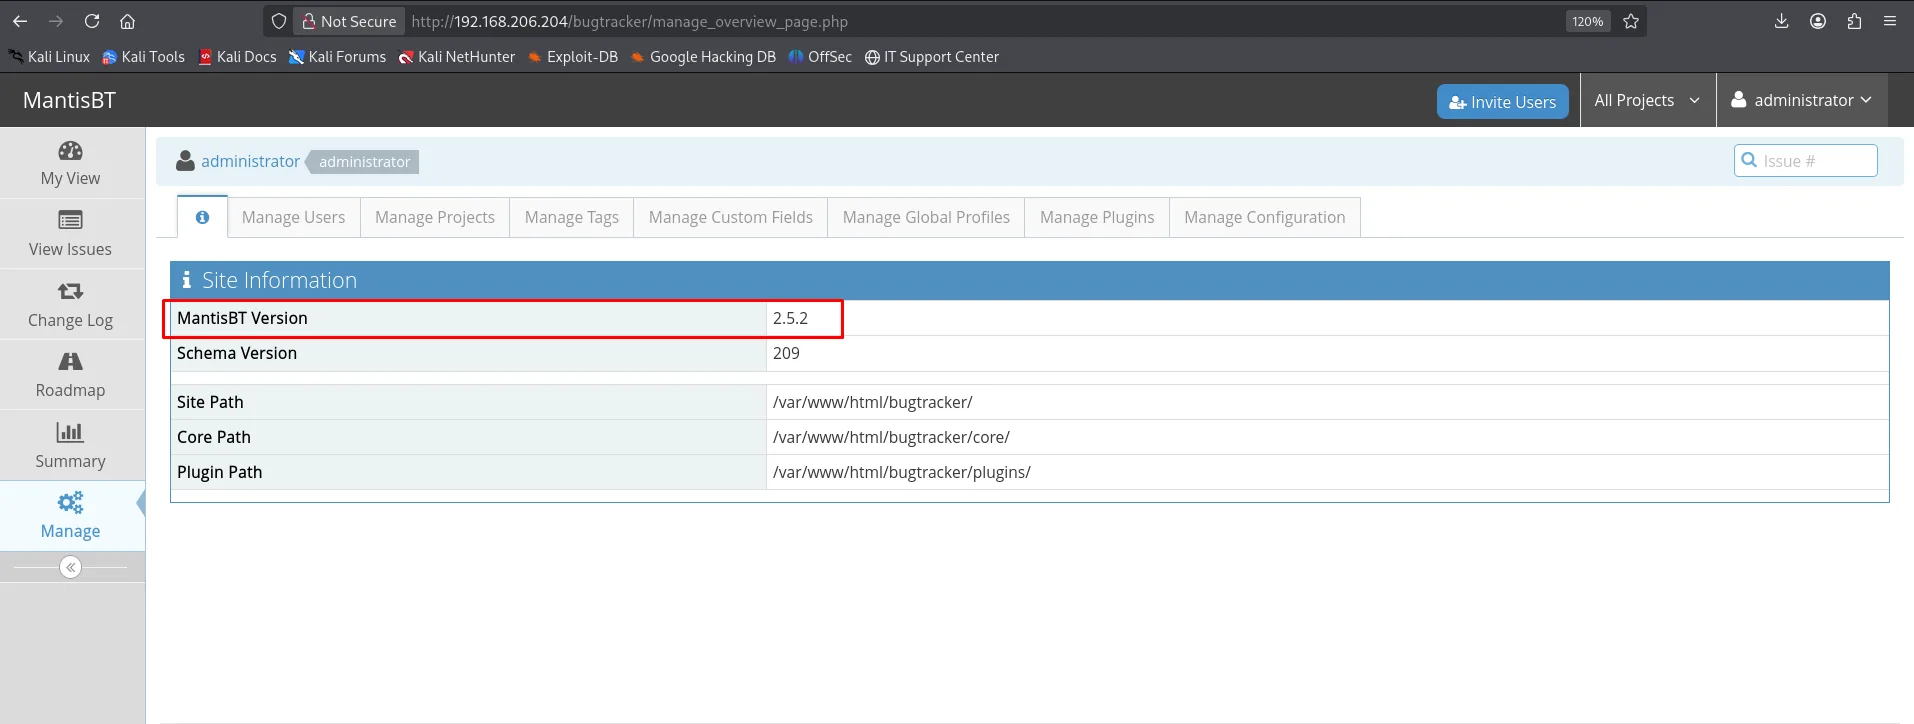Image resolution: width=1914 pixels, height=724 pixels.
Task: Open the Kali Tools bookmark
Action: (144, 57)
